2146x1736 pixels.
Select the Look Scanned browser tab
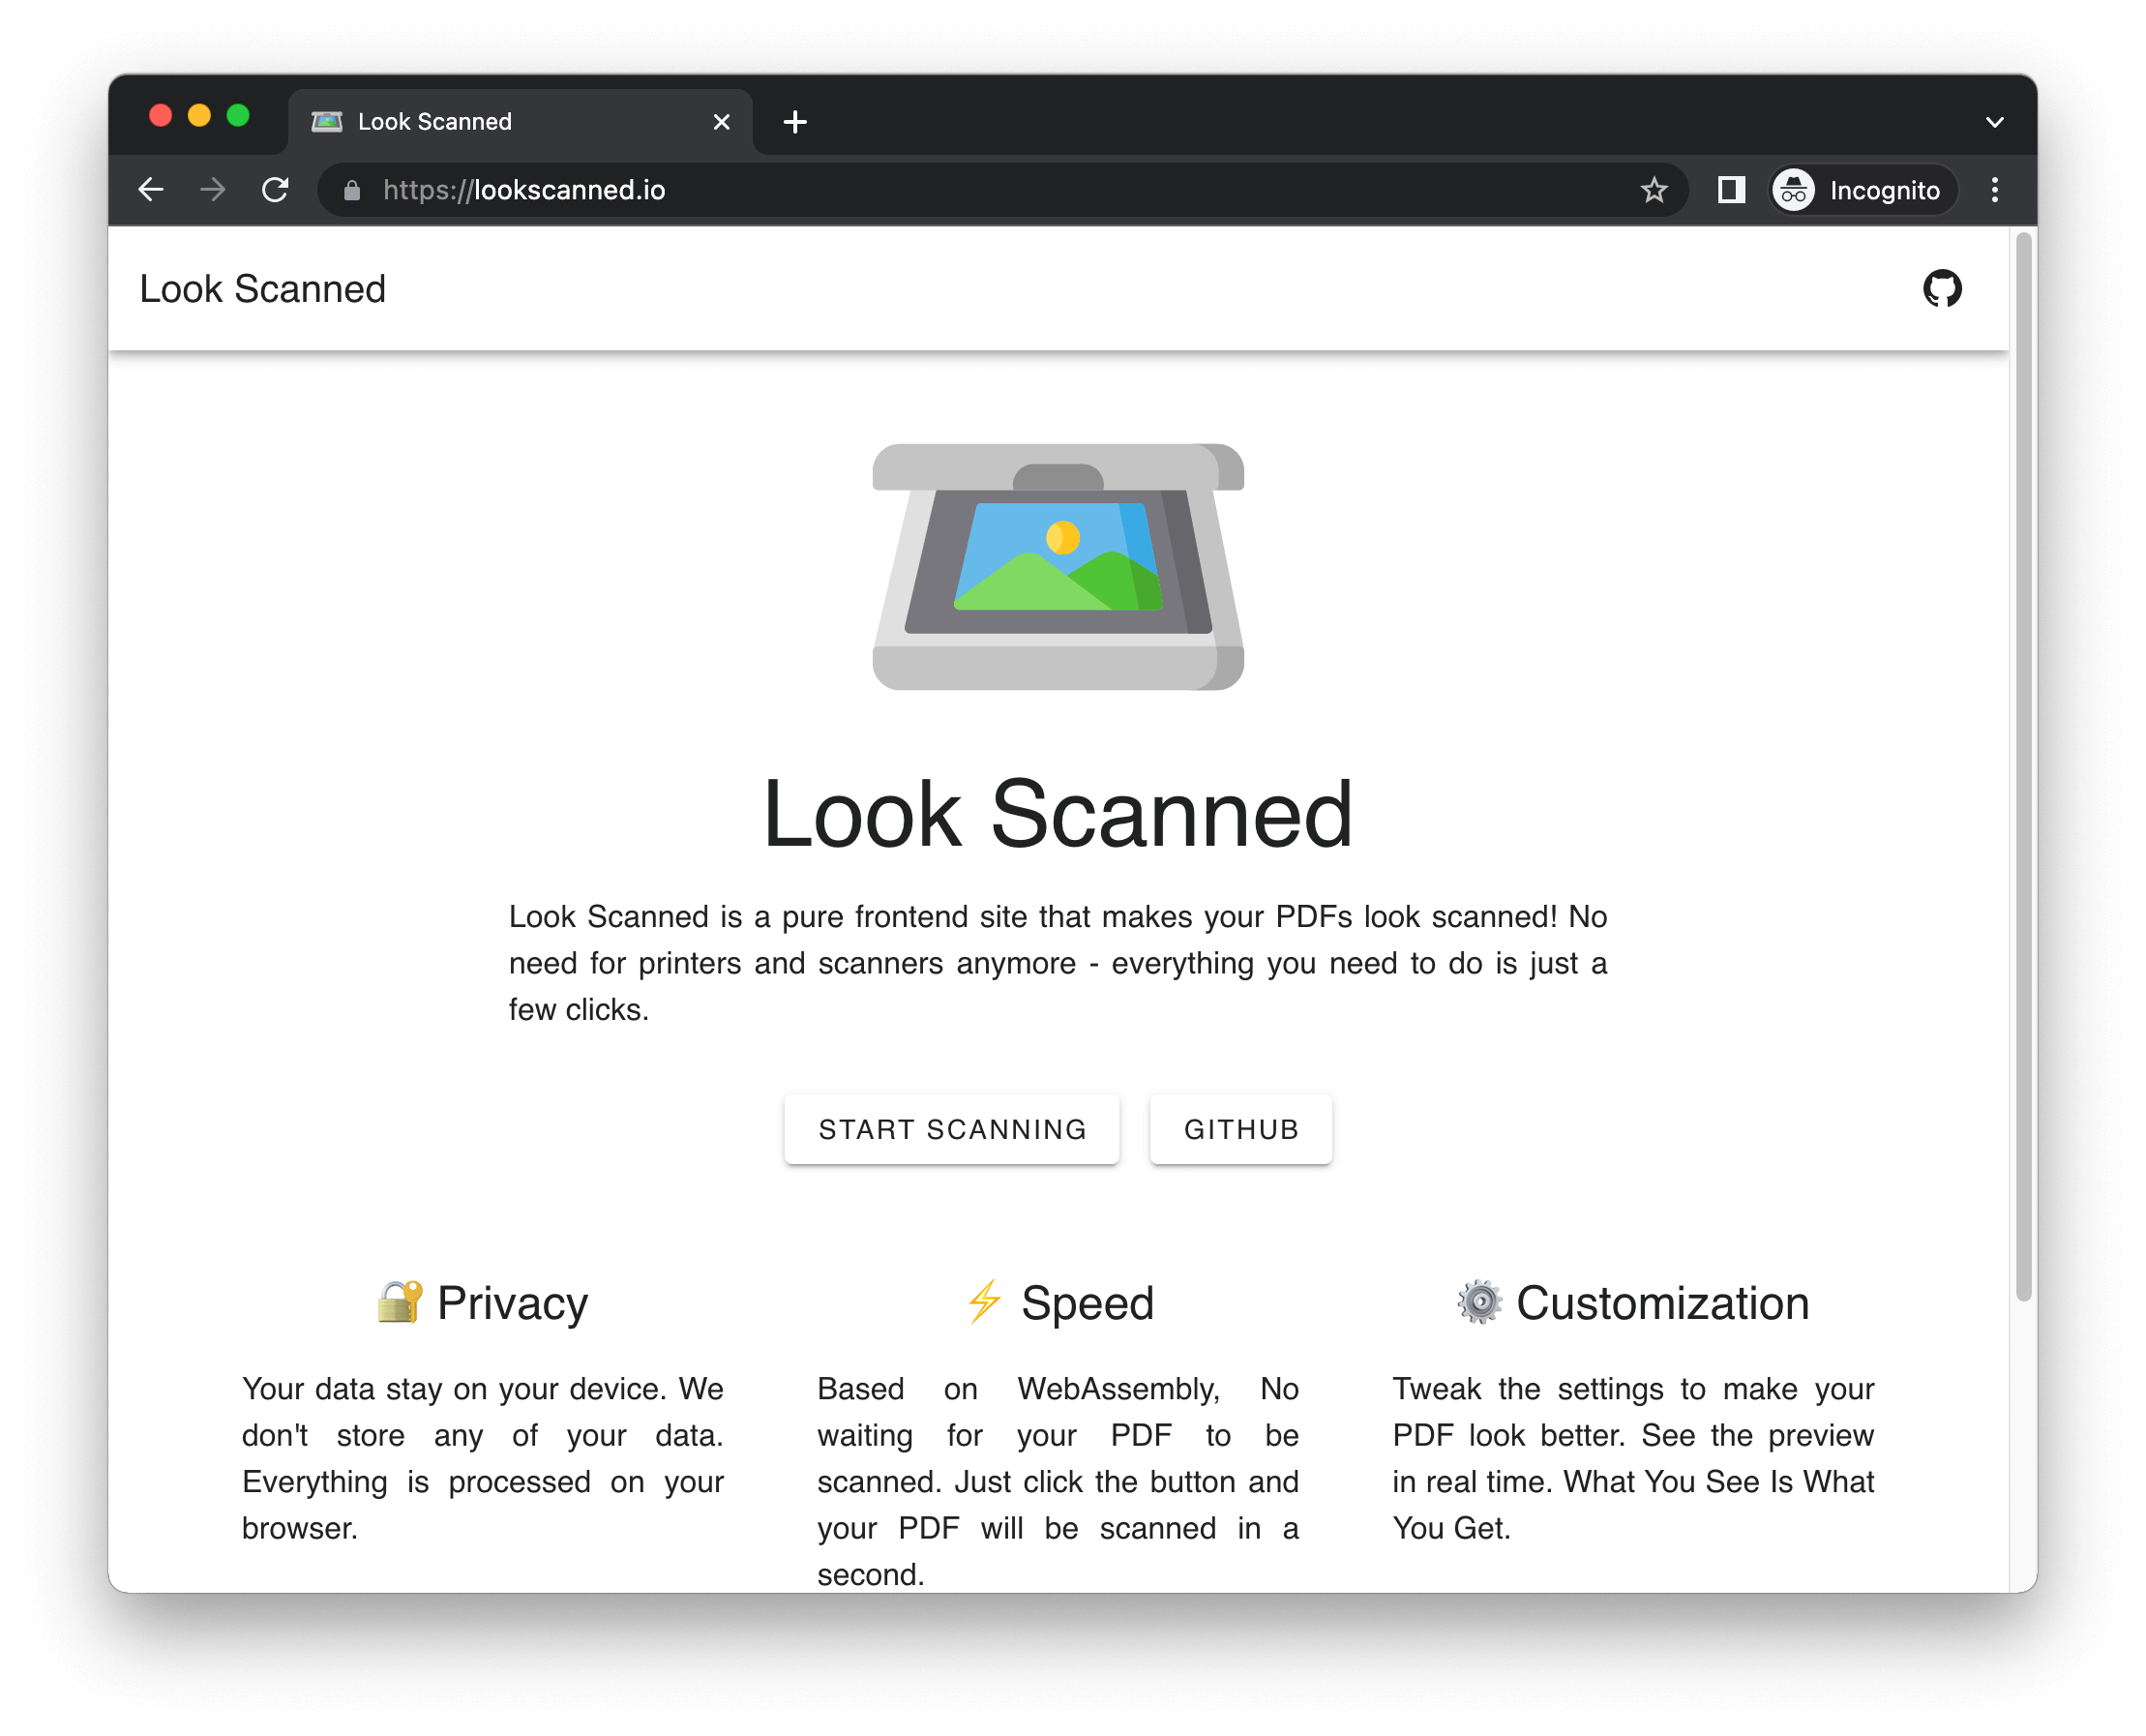coord(500,122)
